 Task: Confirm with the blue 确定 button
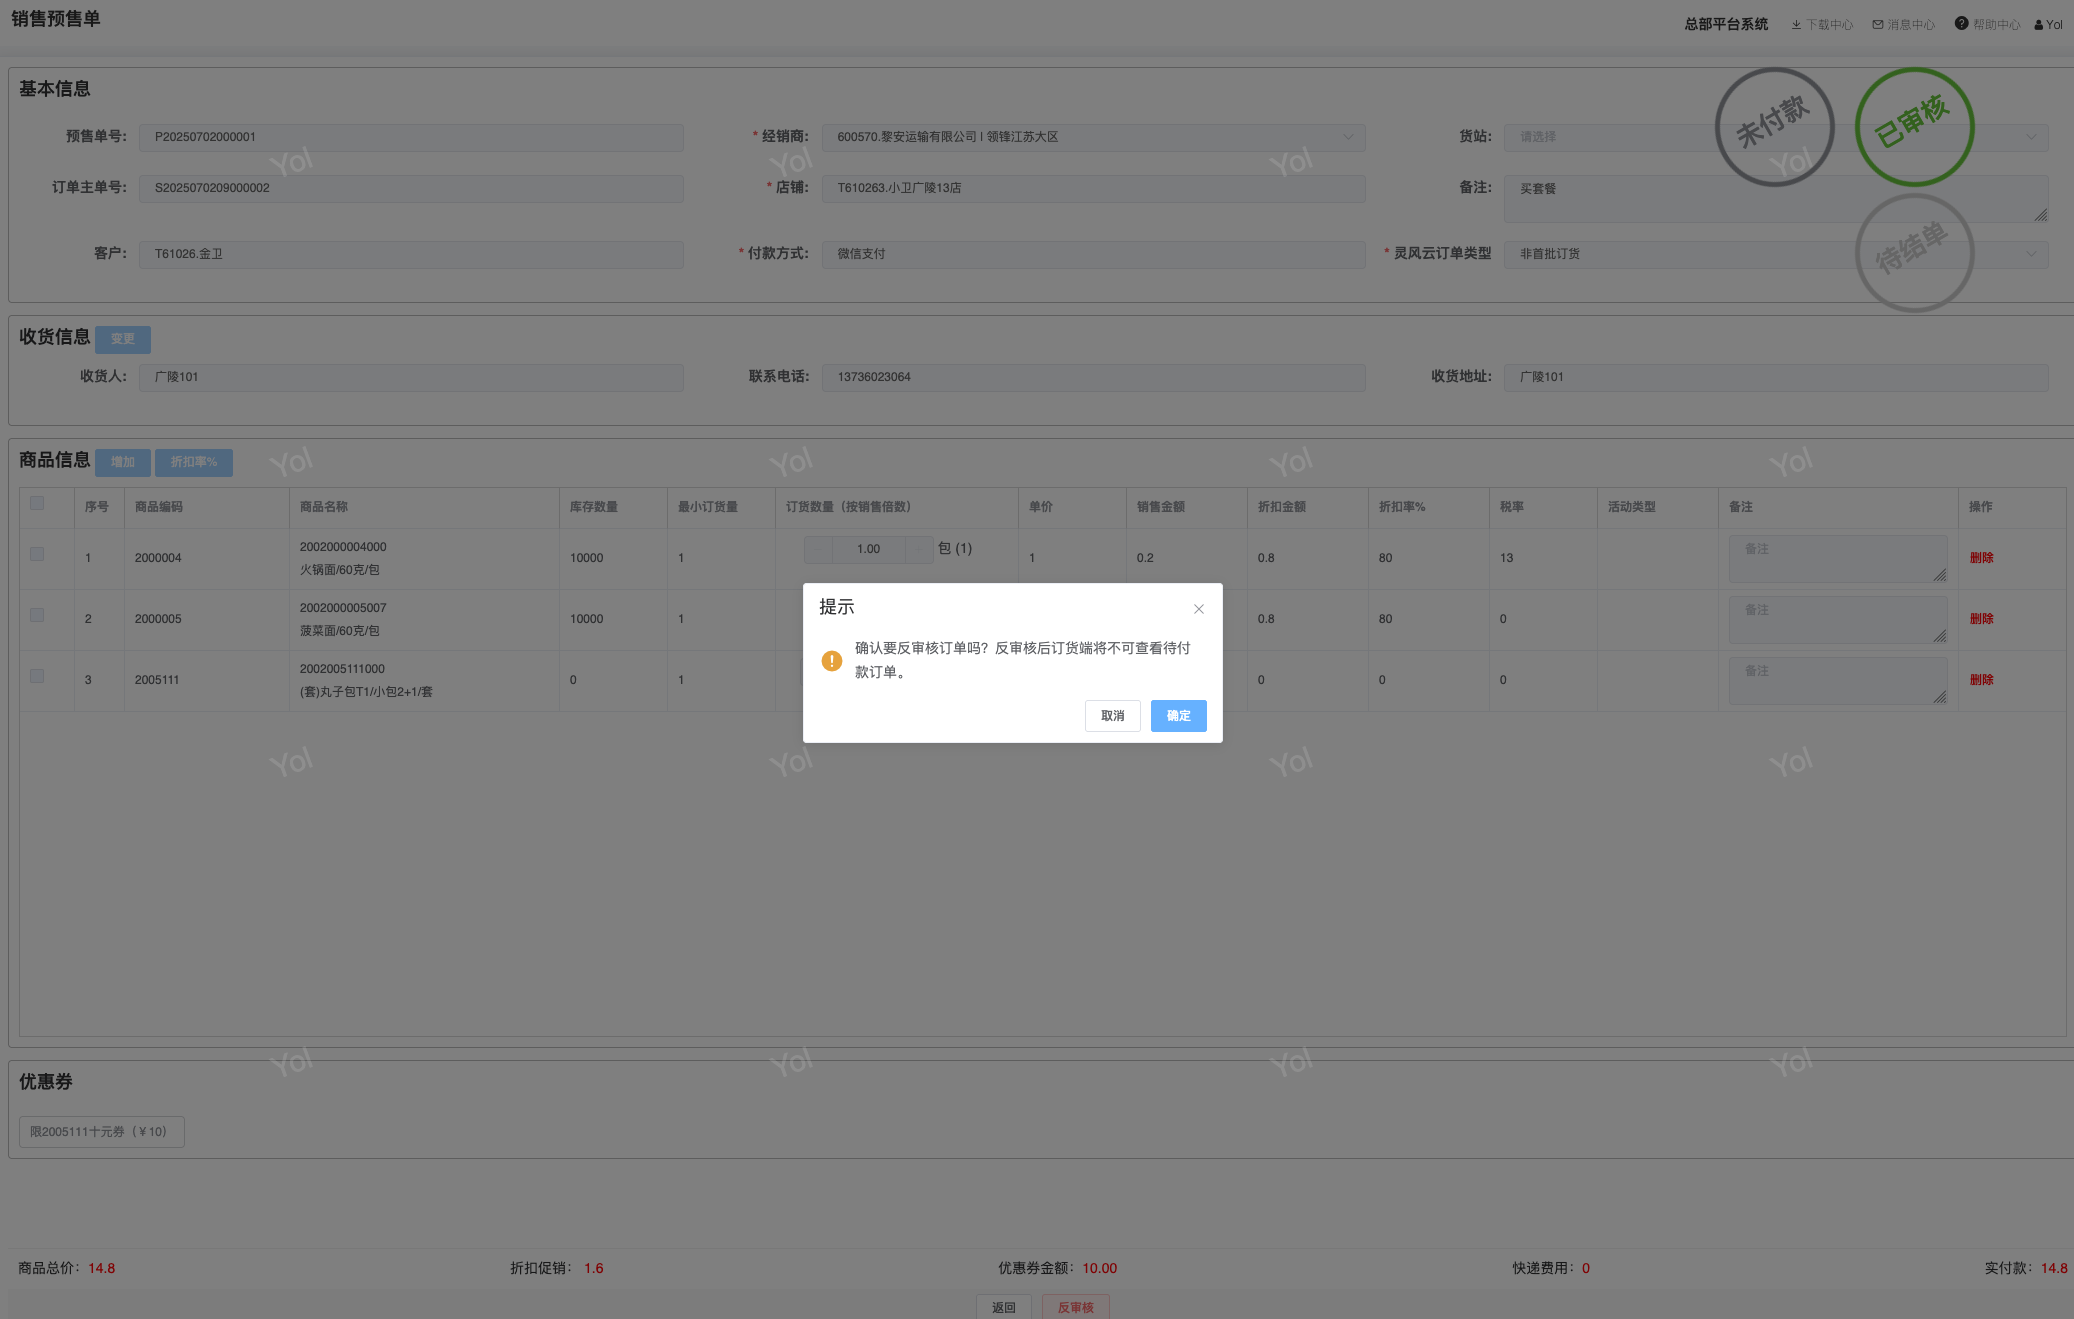pyautogui.click(x=1178, y=716)
